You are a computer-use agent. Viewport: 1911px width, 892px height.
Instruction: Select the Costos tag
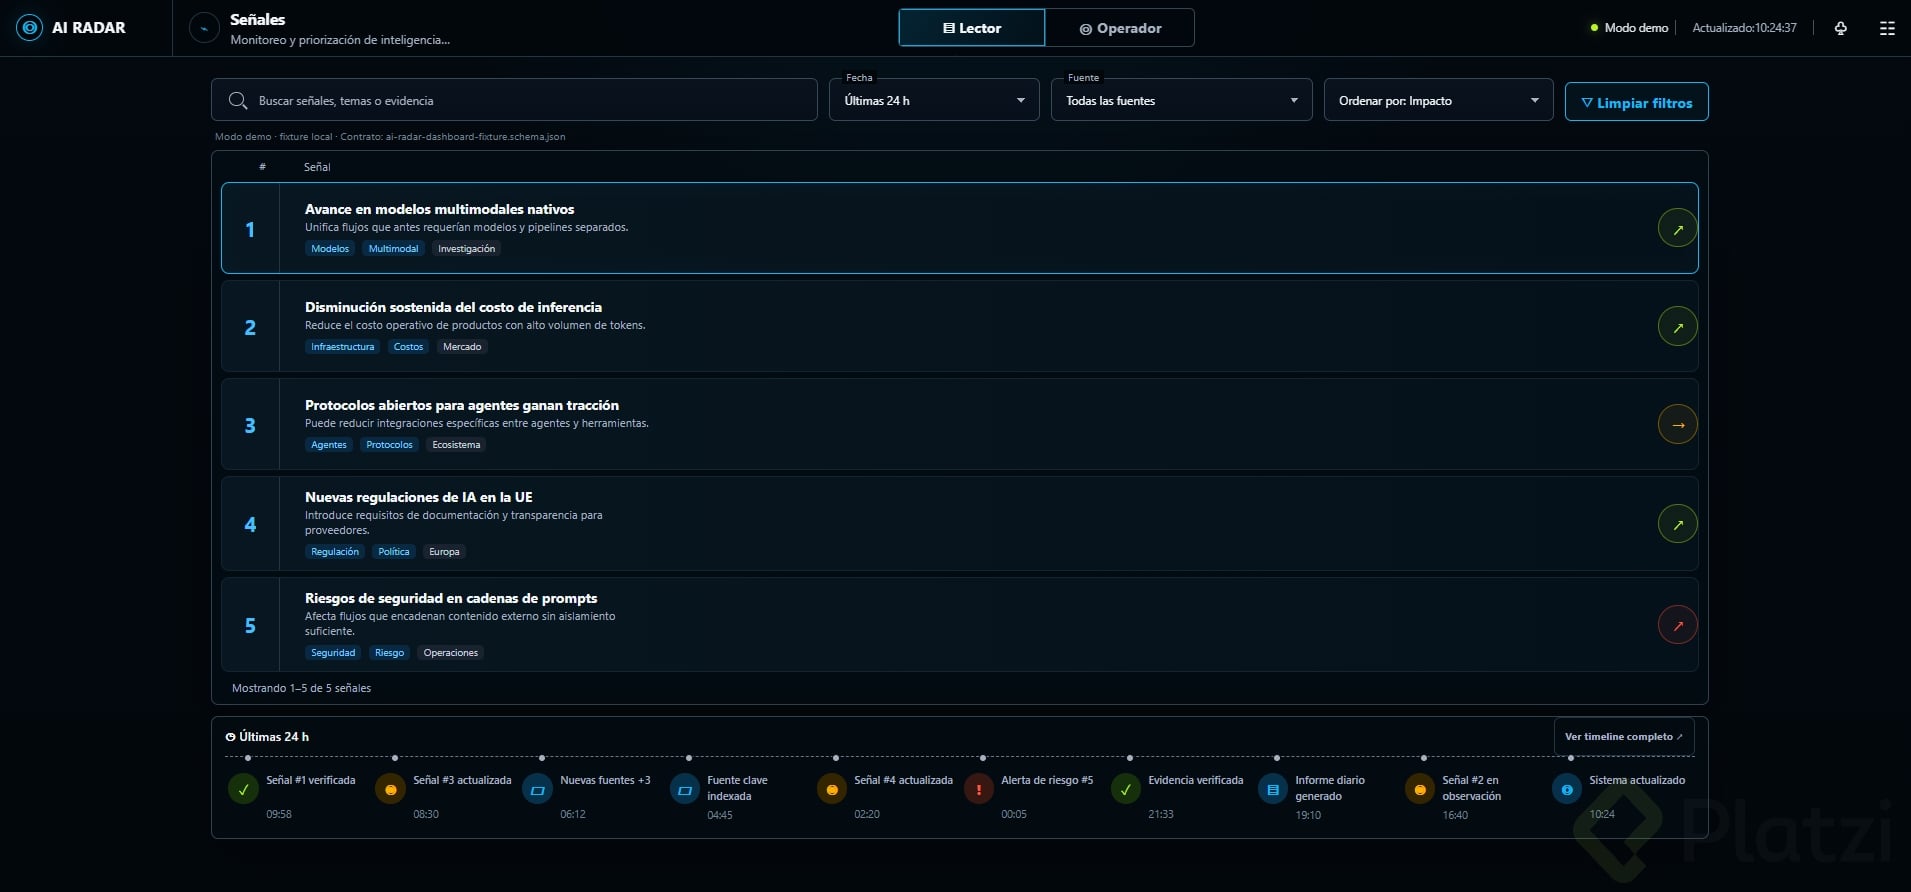click(408, 347)
